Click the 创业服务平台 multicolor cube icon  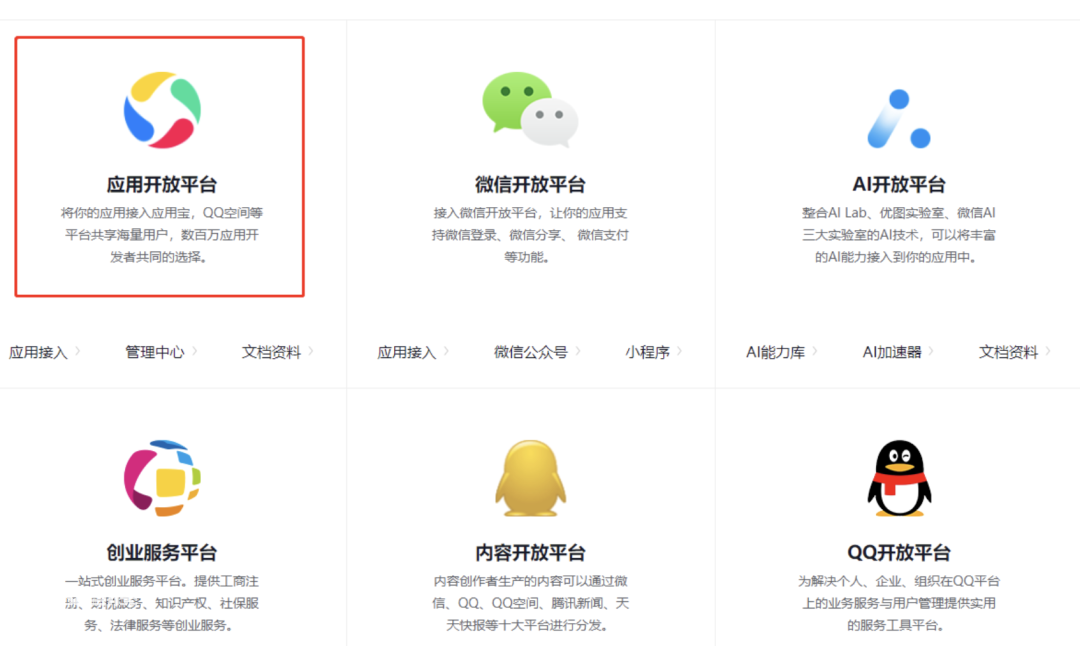(x=162, y=478)
